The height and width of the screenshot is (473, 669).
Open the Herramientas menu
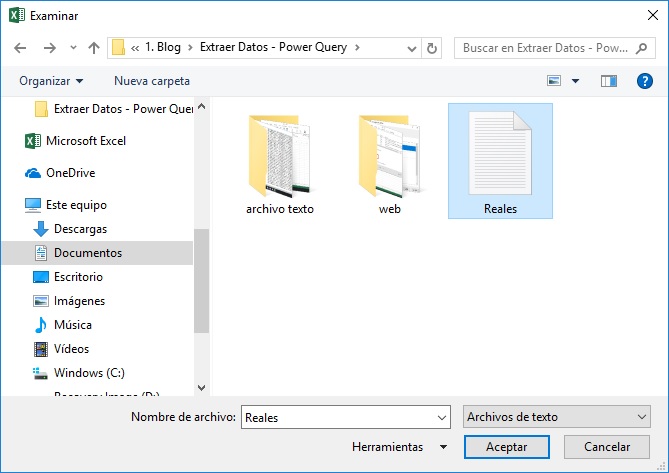387,447
